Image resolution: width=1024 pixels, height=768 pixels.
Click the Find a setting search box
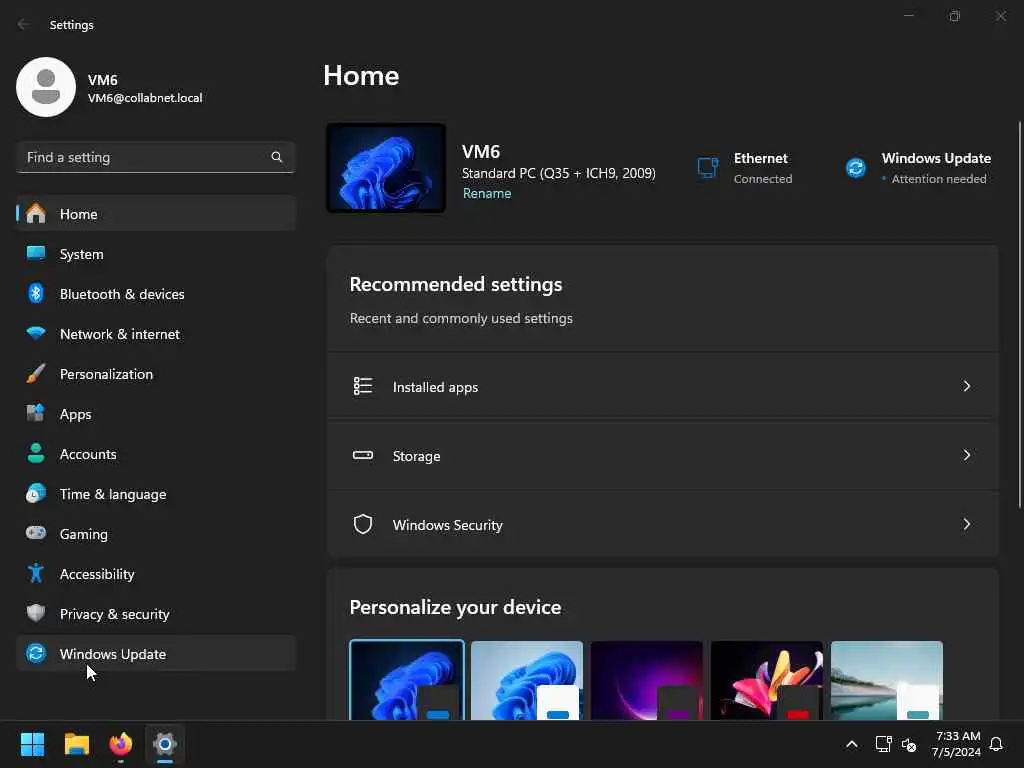(156, 157)
